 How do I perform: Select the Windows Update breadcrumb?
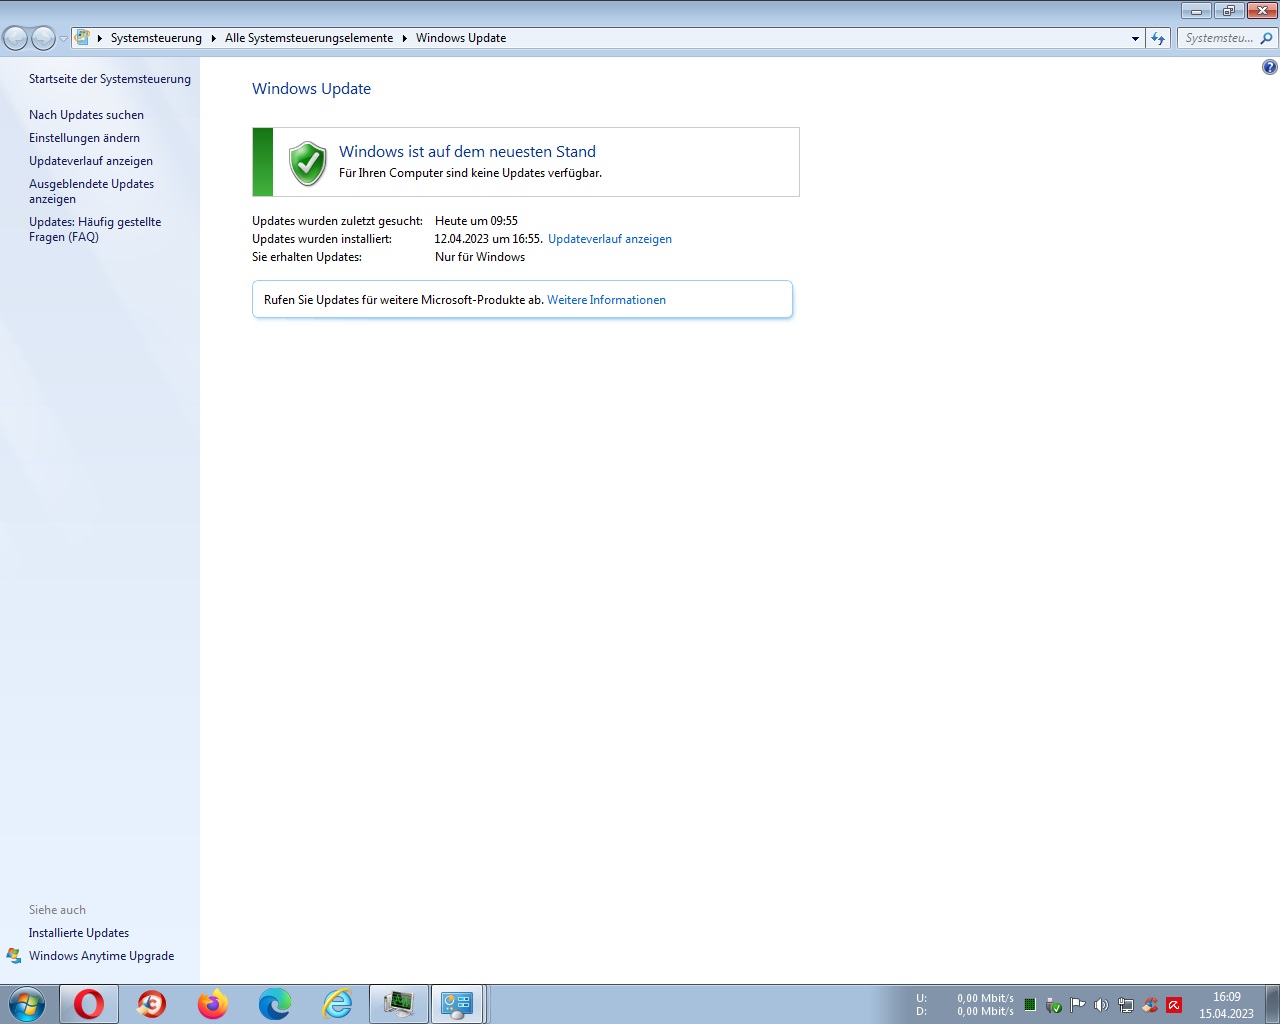click(461, 38)
